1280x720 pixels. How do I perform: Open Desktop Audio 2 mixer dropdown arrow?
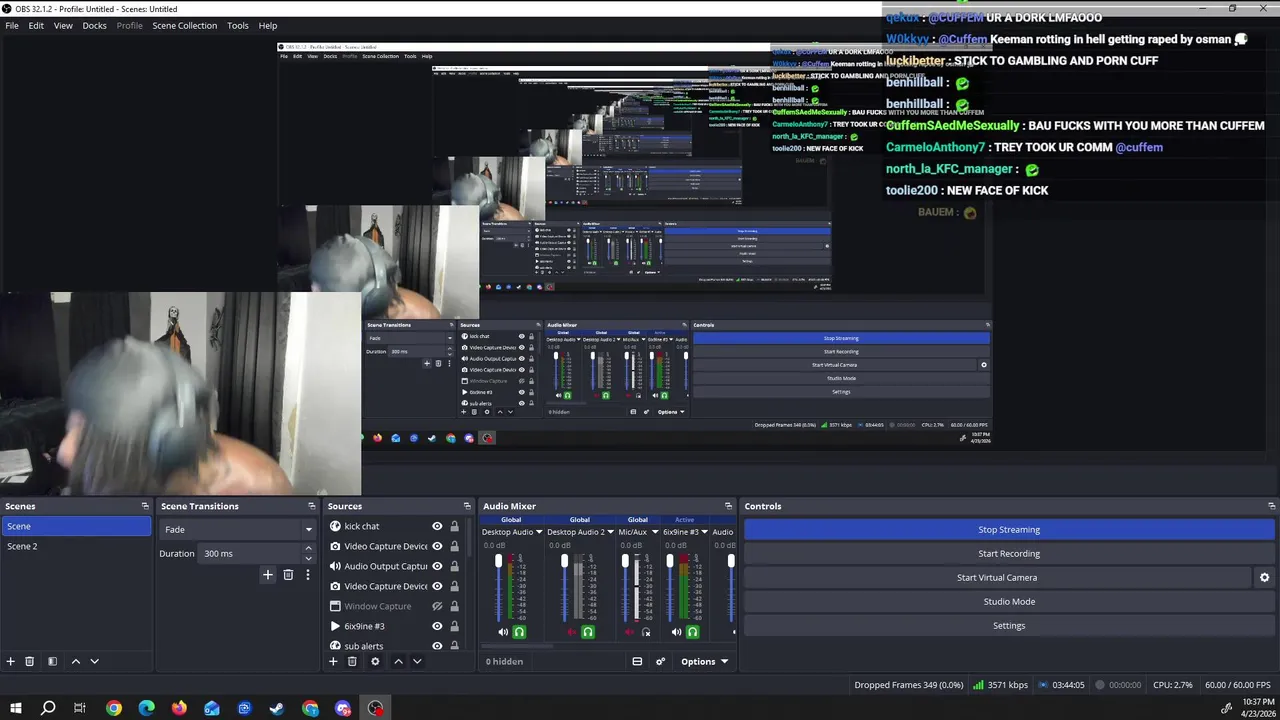[611, 532]
